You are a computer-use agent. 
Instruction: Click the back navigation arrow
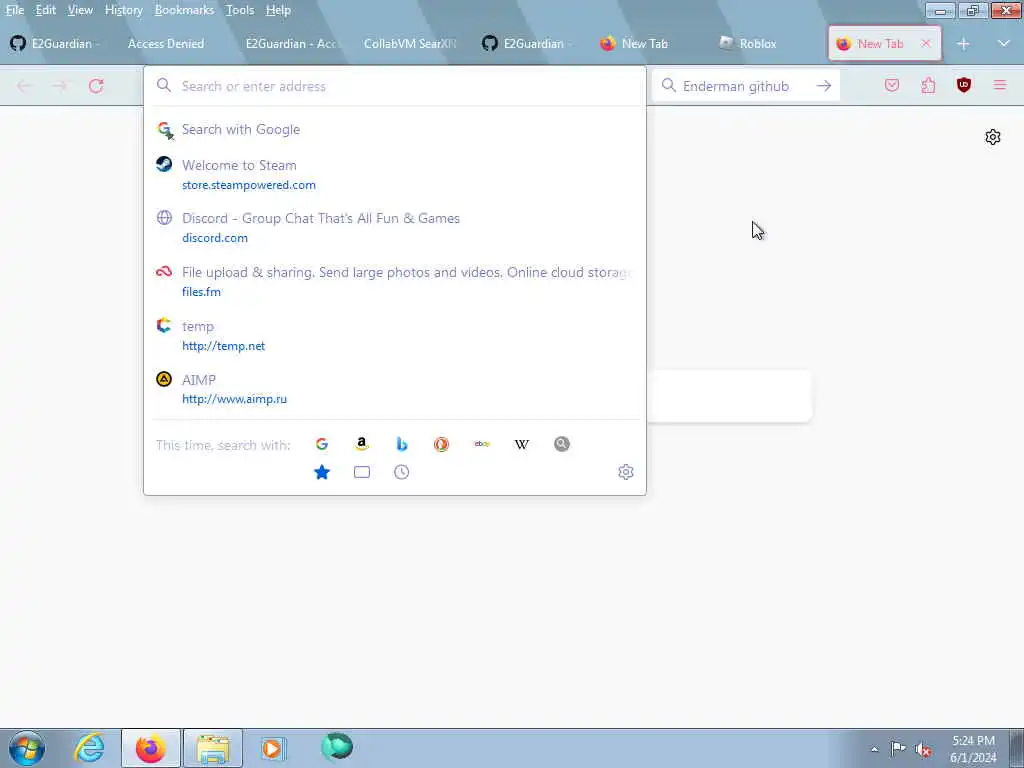point(24,86)
